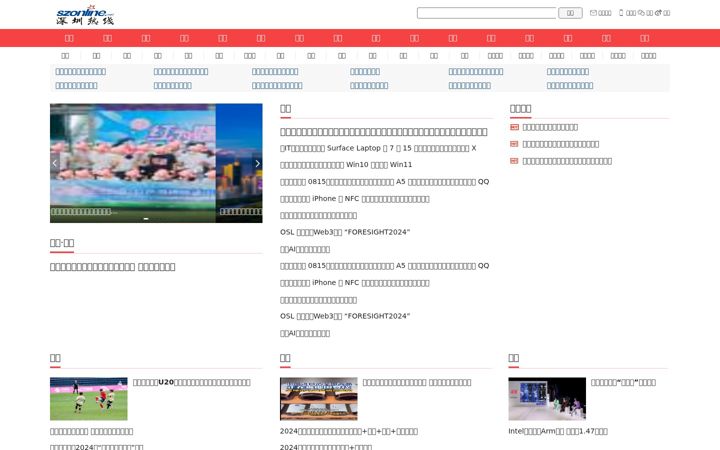
Task: Click the WeChat bubbles icon in header
Action: 641,13
